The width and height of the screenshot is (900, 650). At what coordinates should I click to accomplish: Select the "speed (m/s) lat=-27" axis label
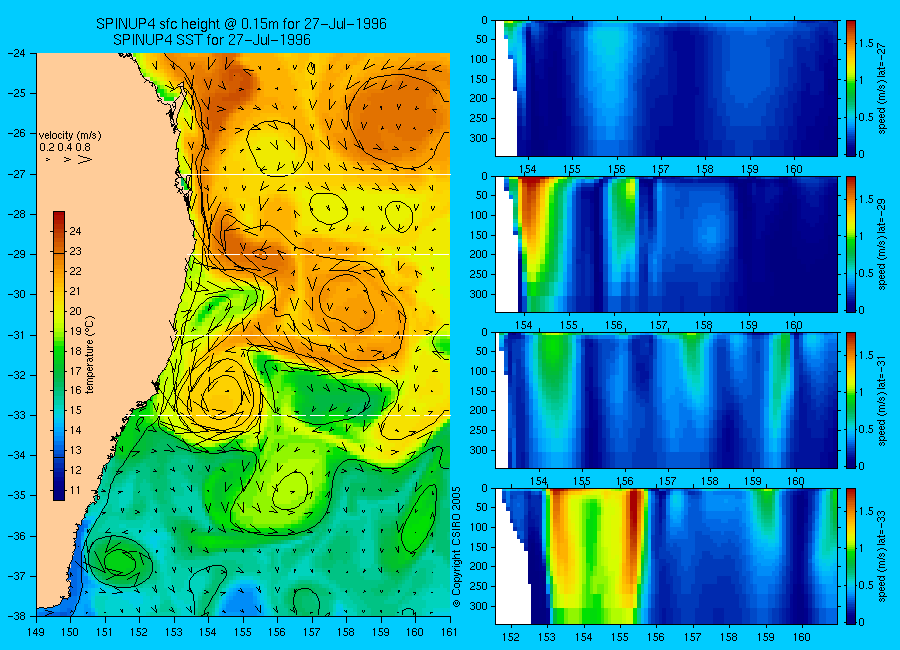pyautogui.click(x=882, y=88)
